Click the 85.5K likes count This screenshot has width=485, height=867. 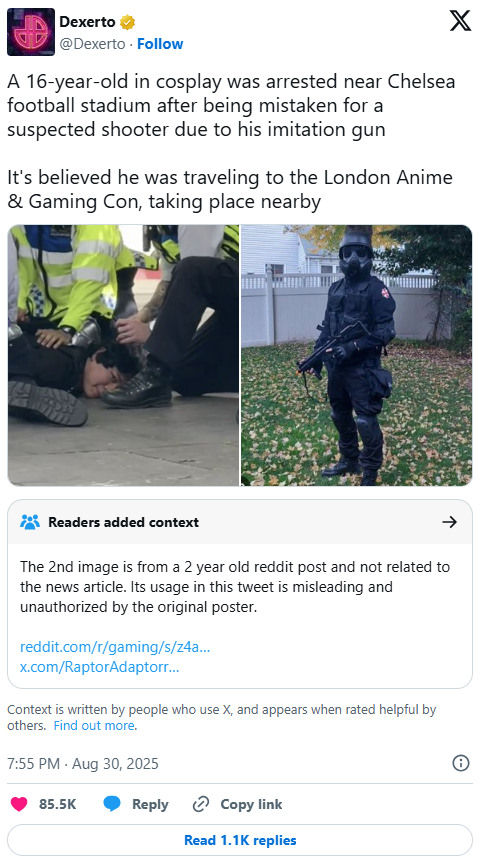pyautogui.click(x=58, y=805)
